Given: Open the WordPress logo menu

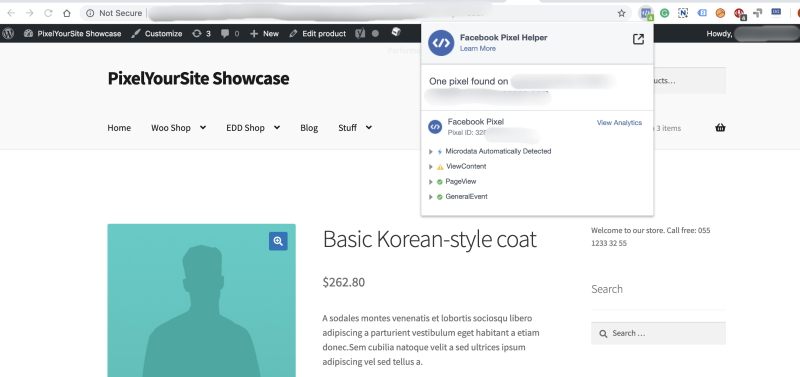Looking at the screenshot, I should (x=8, y=34).
